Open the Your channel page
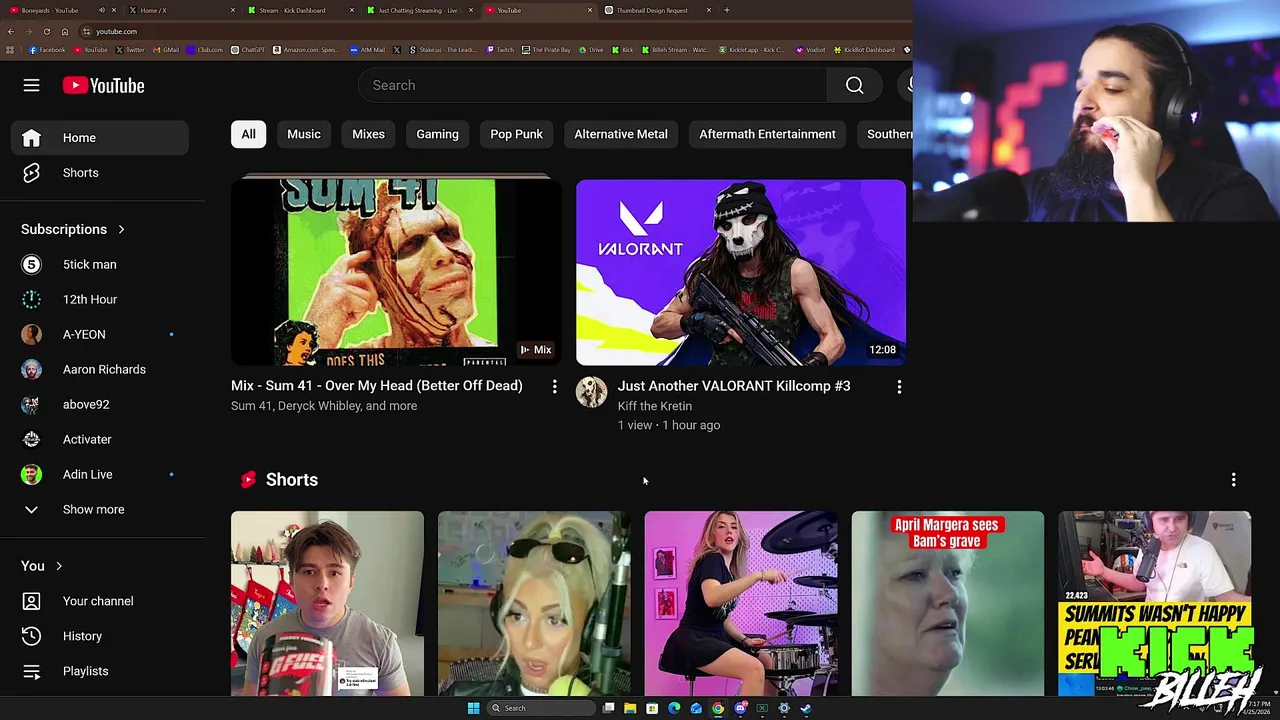Screen dimensions: 1280x720 [99, 601]
